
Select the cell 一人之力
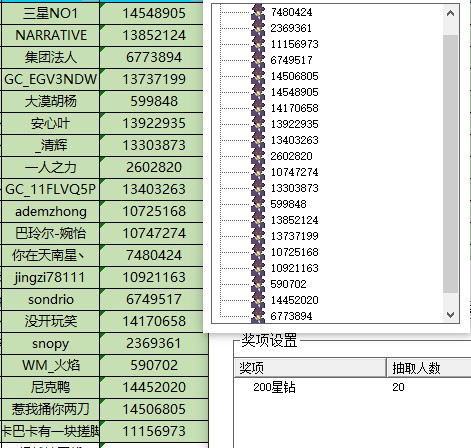click(x=50, y=167)
